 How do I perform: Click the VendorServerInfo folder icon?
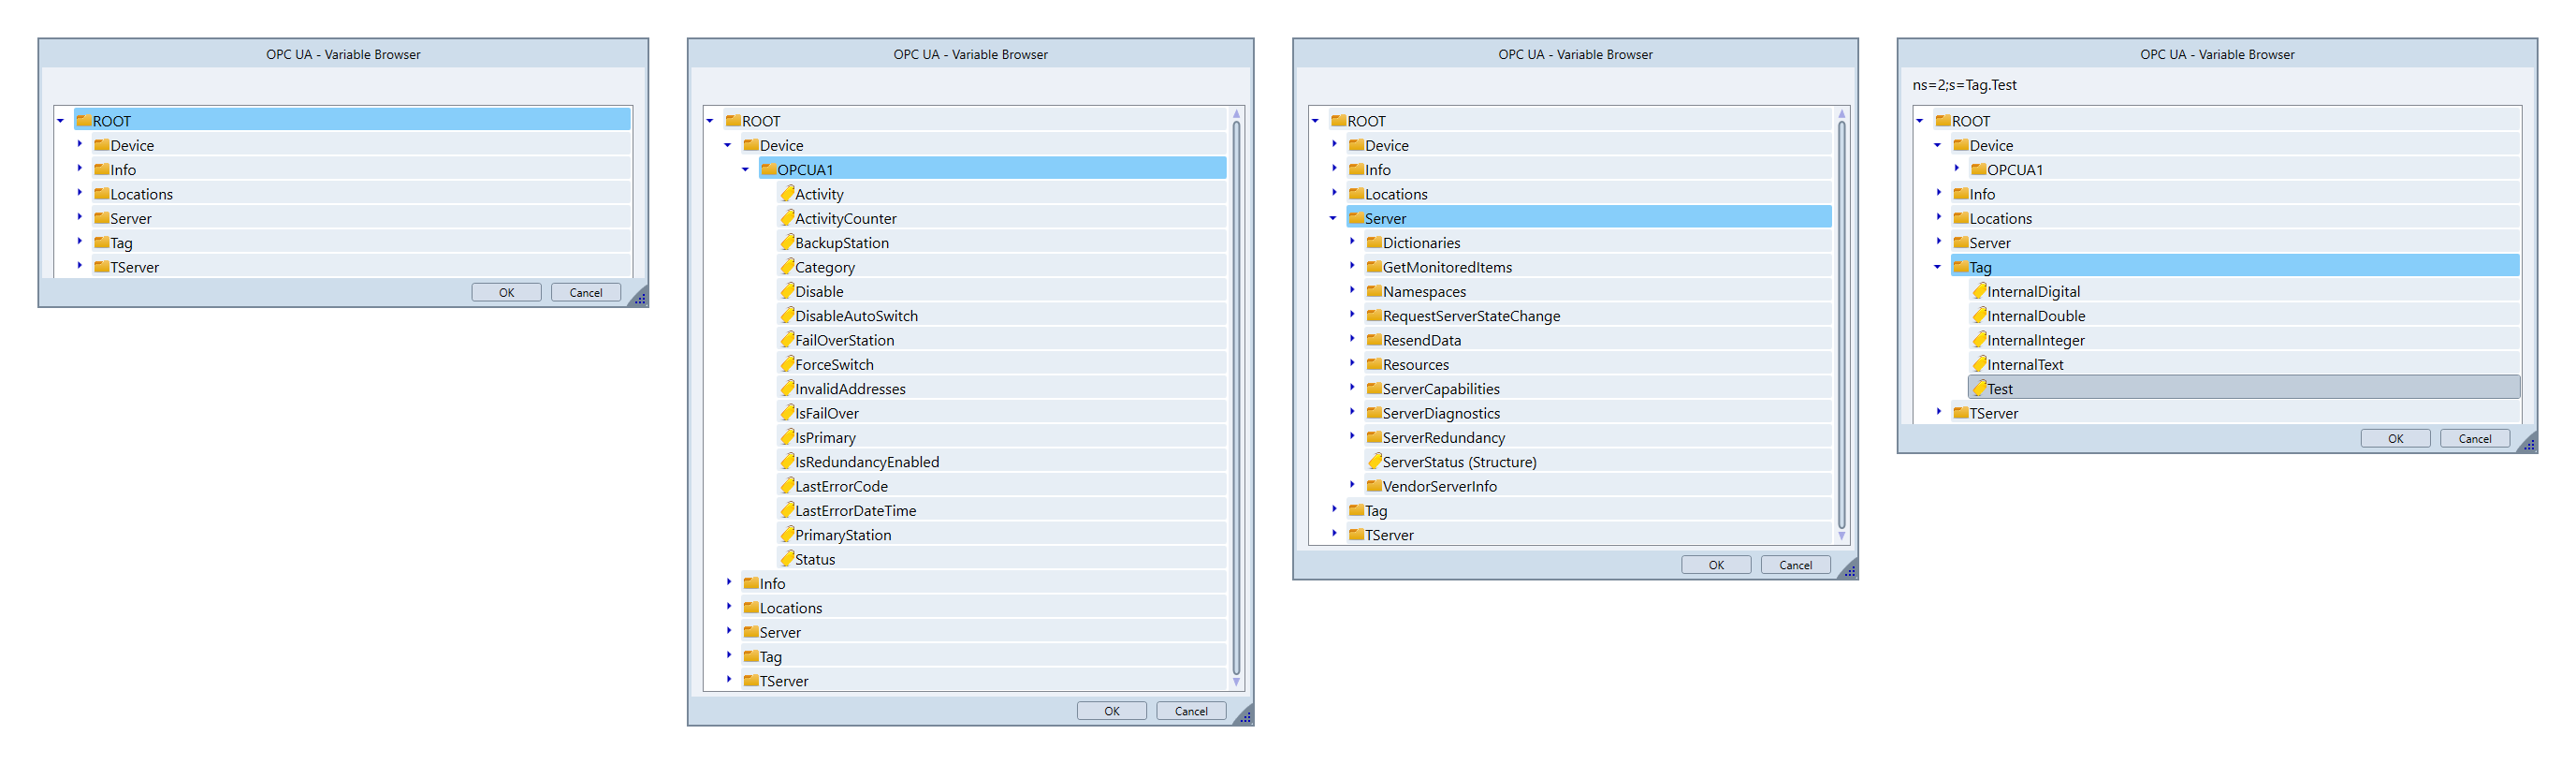coord(1374,485)
